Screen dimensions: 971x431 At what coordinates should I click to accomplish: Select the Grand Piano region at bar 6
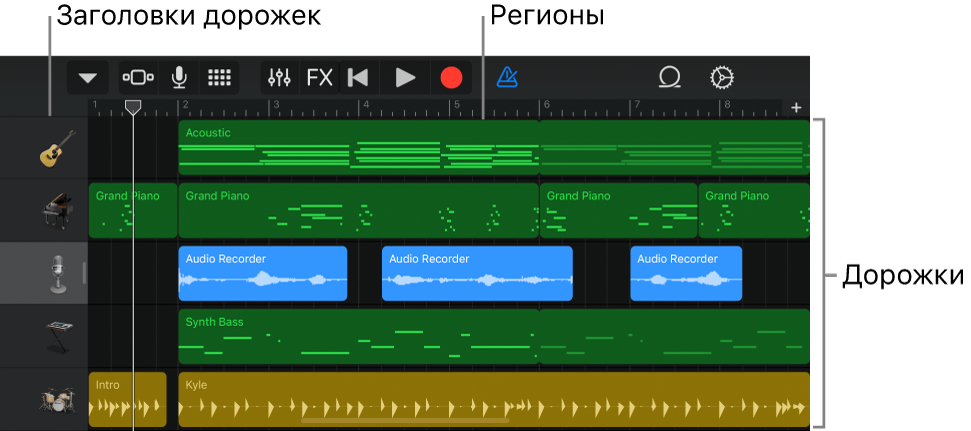619,211
